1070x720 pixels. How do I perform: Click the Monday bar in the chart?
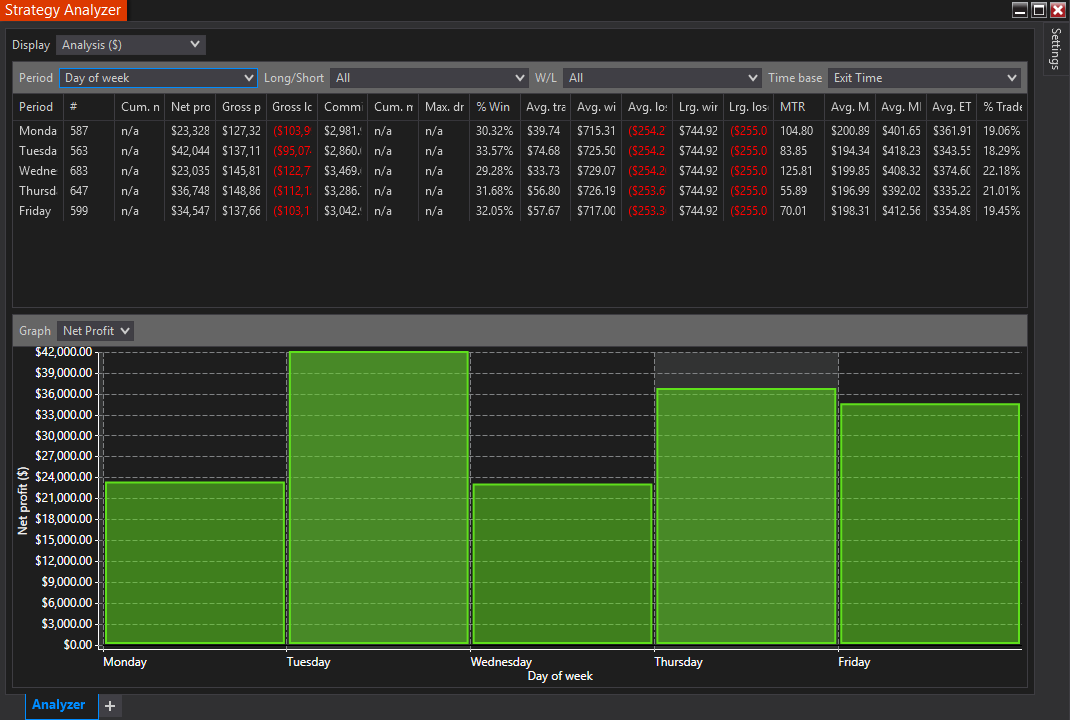(x=195, y=563)
